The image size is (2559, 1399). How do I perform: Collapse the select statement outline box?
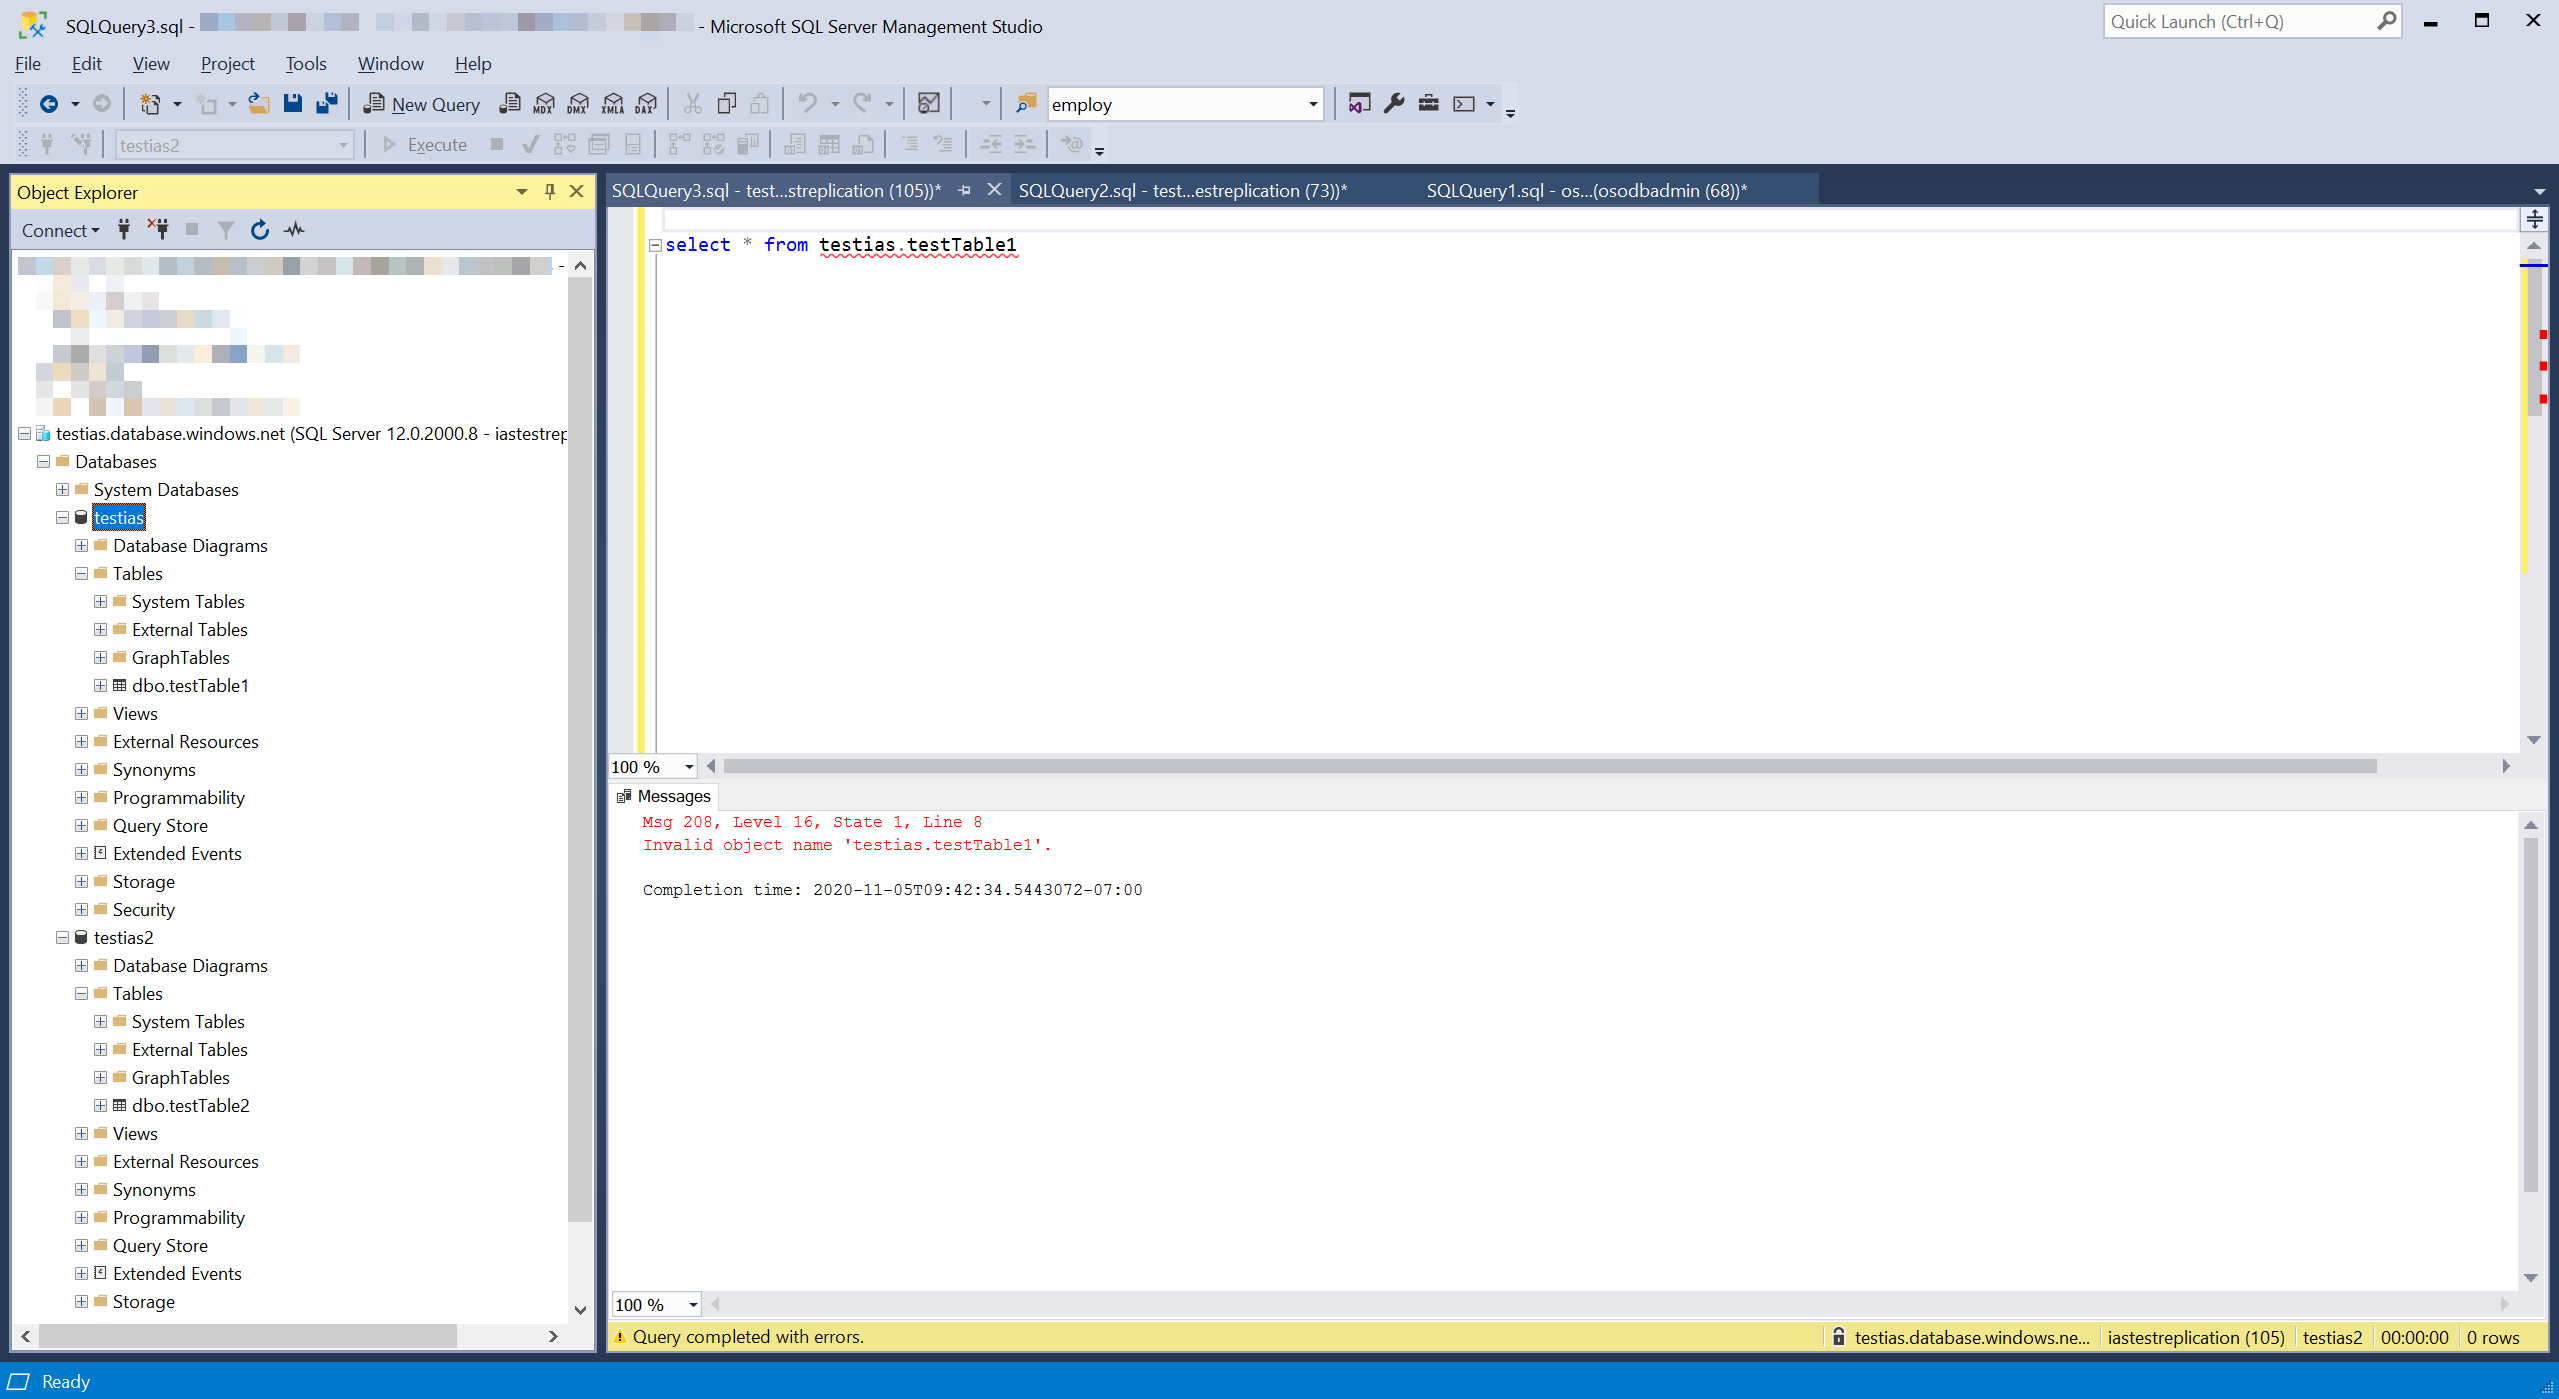[655, 245]
